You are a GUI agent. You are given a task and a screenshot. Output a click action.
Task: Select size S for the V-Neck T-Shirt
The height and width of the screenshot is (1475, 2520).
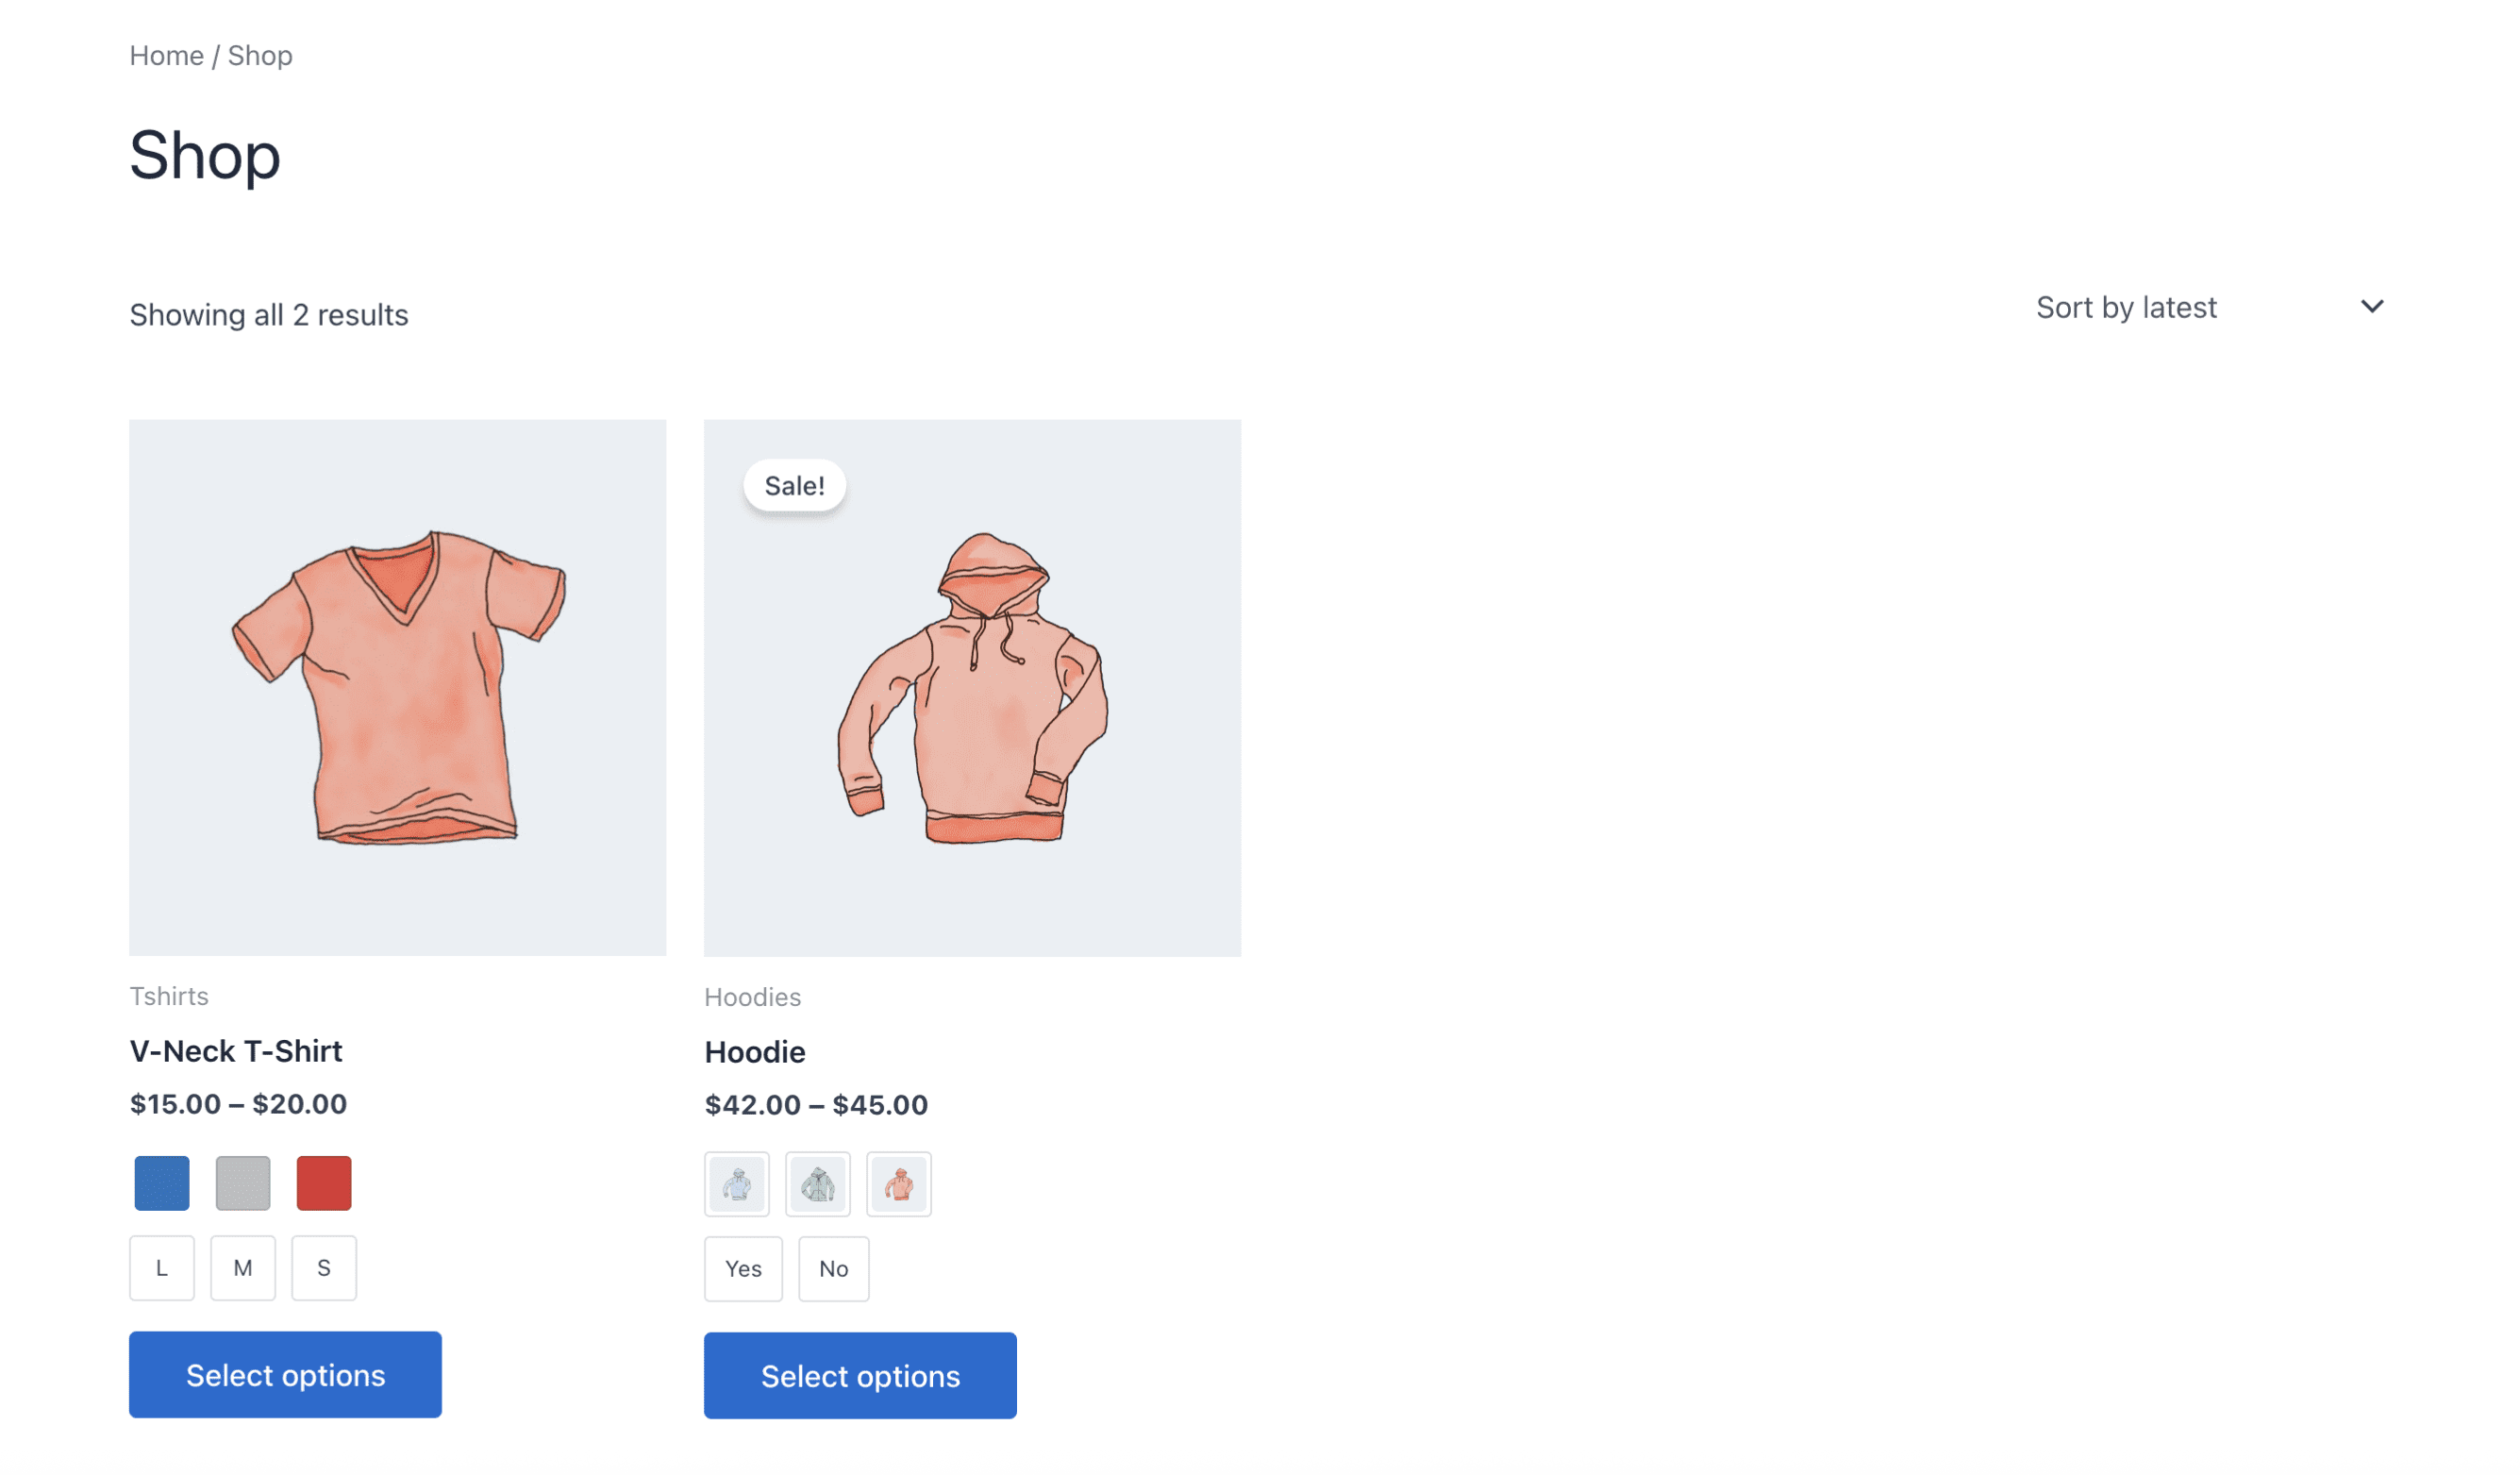(323, 1268)
